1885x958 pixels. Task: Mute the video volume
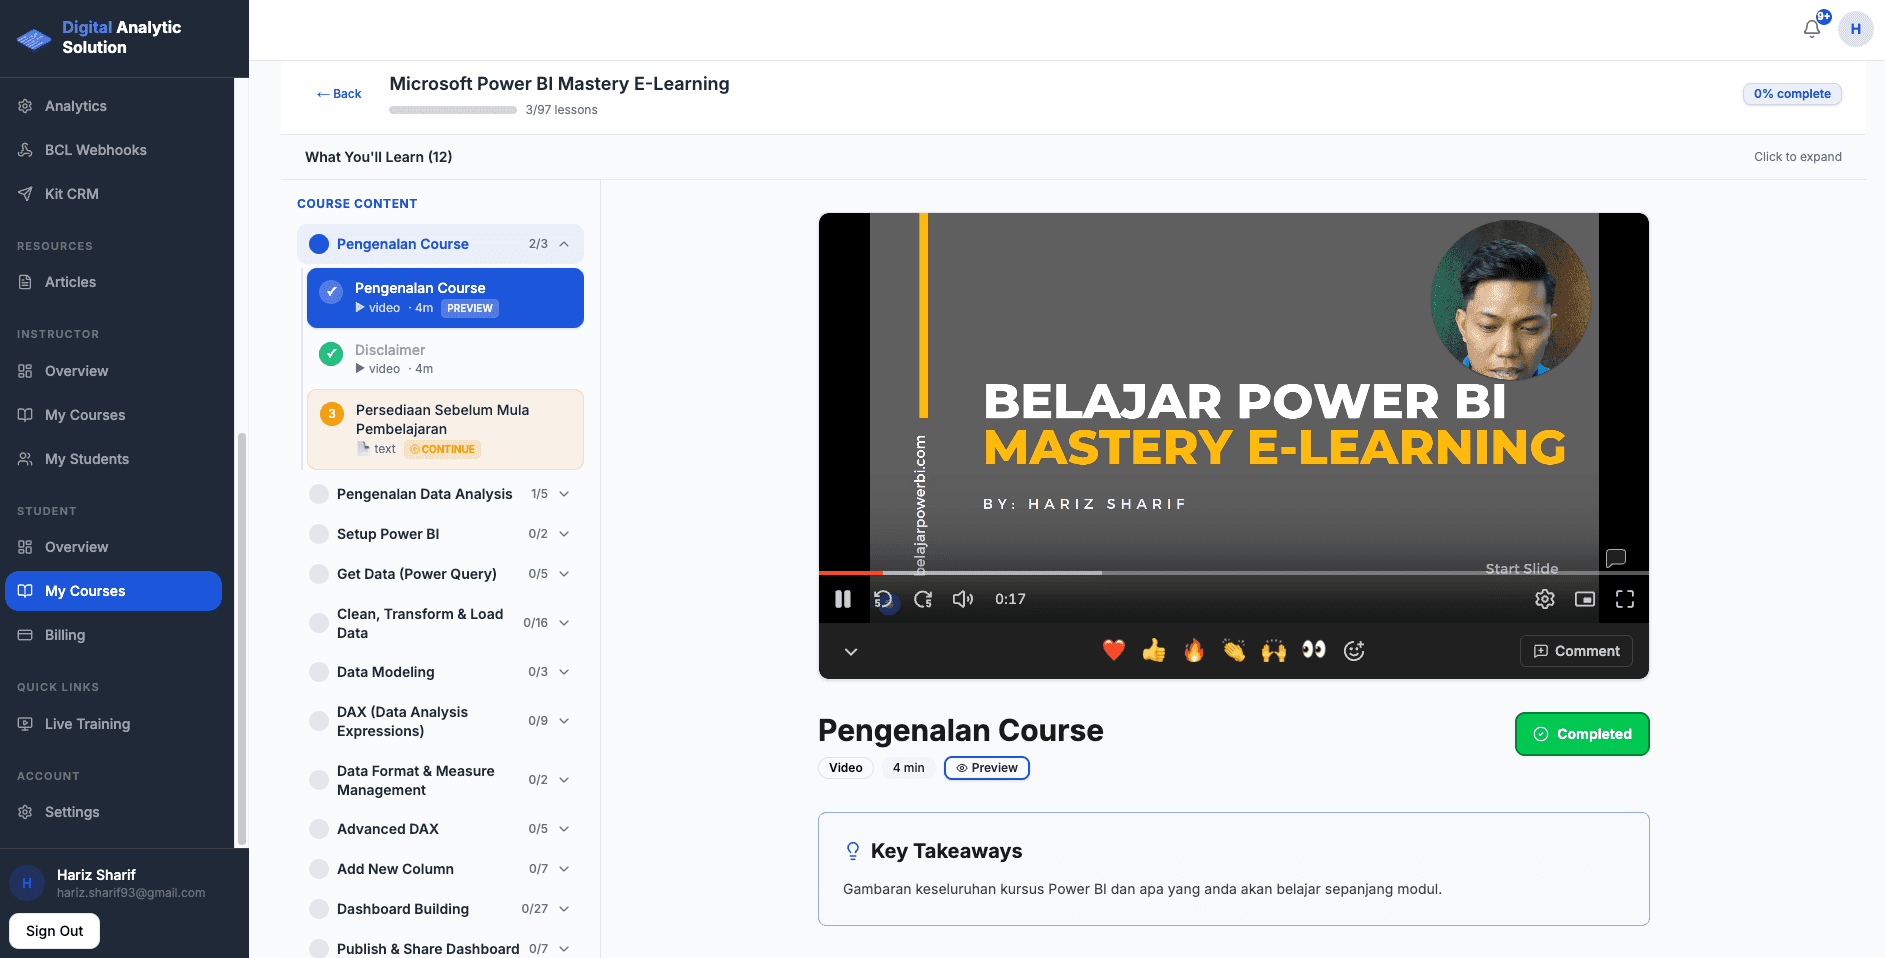(963, 599)
